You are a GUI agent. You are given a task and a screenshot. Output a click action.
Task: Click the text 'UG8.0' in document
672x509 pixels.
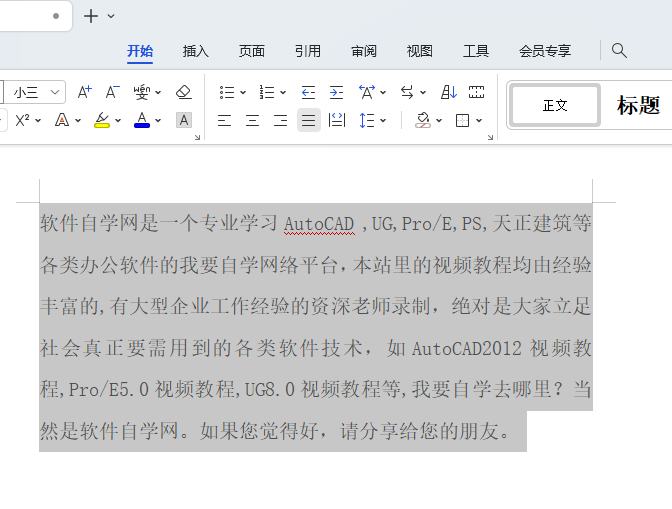point(270,390)
